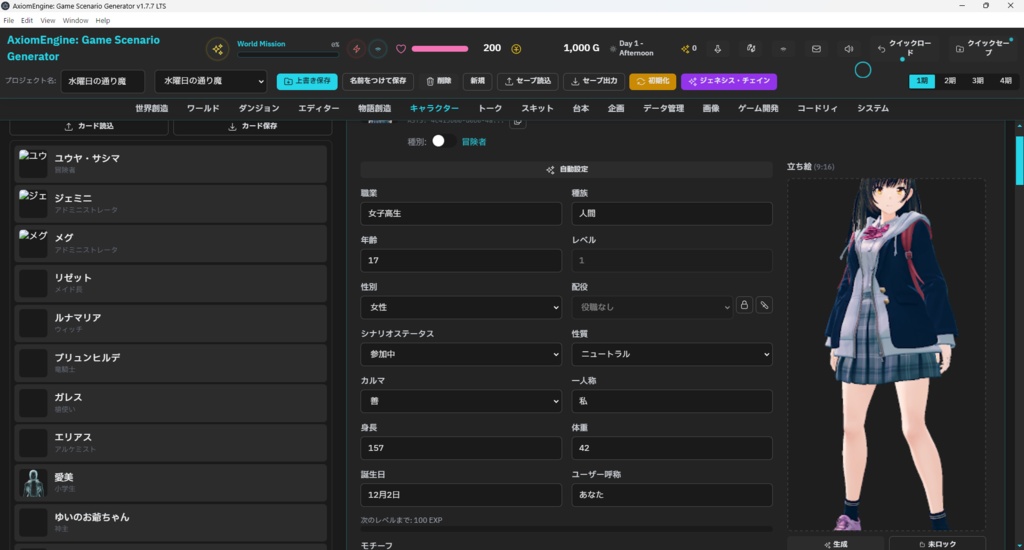
Task: Click the lock icon next to 配役
Action: click(744, 305)
